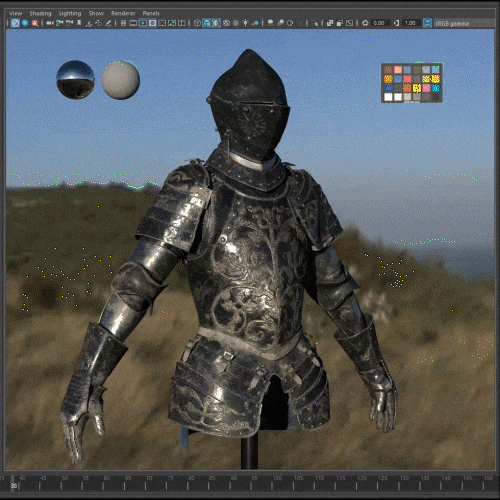Select the gray matte sphere

point(120,80)
